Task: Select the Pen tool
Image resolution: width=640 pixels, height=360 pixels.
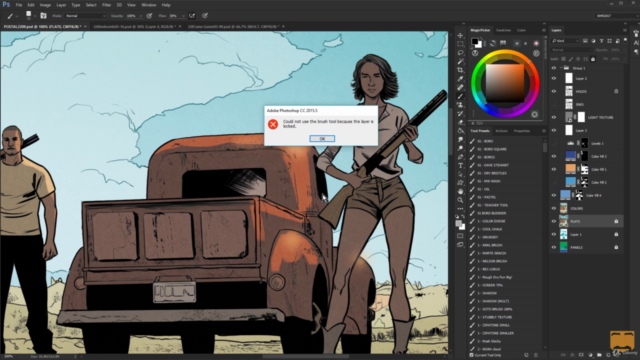Action: 460,157
